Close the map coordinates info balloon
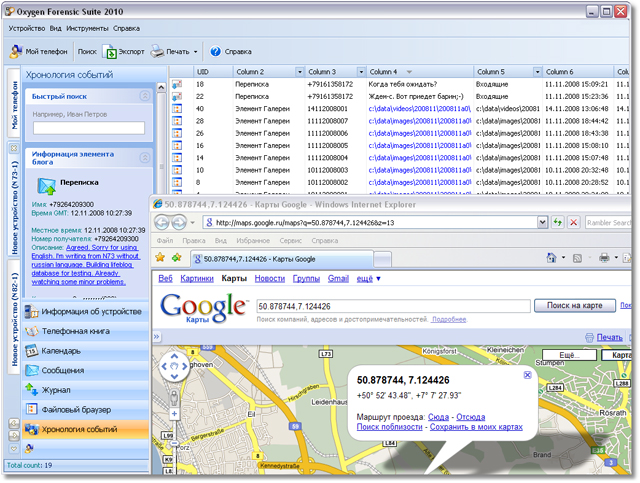The image size is (640, 483). (x=527, y=375)
